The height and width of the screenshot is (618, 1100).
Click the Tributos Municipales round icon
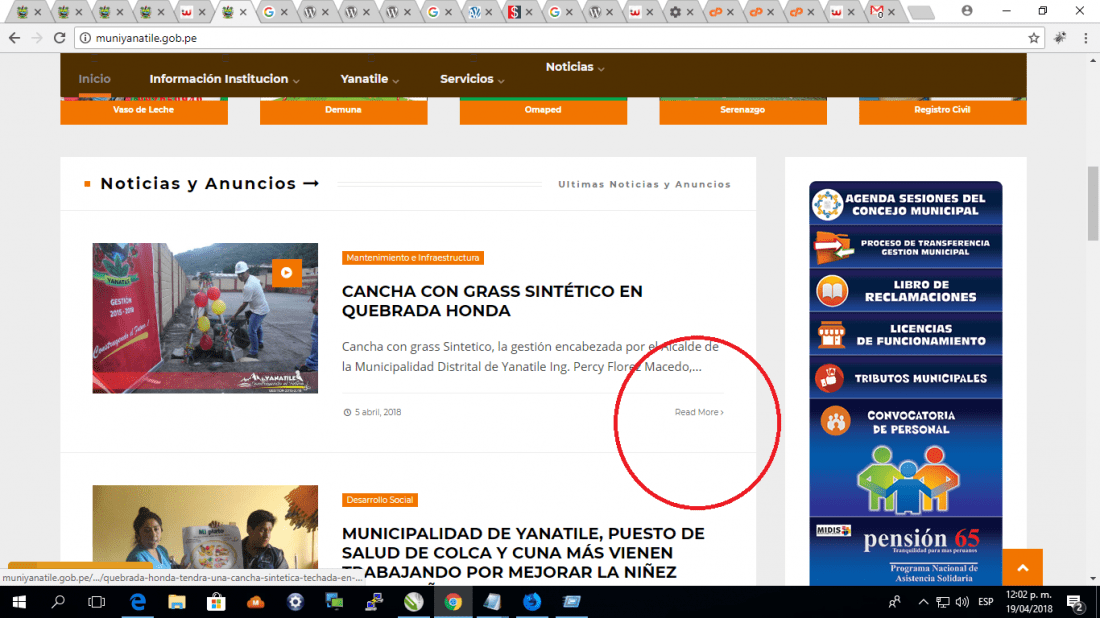(x=829, y=377)
